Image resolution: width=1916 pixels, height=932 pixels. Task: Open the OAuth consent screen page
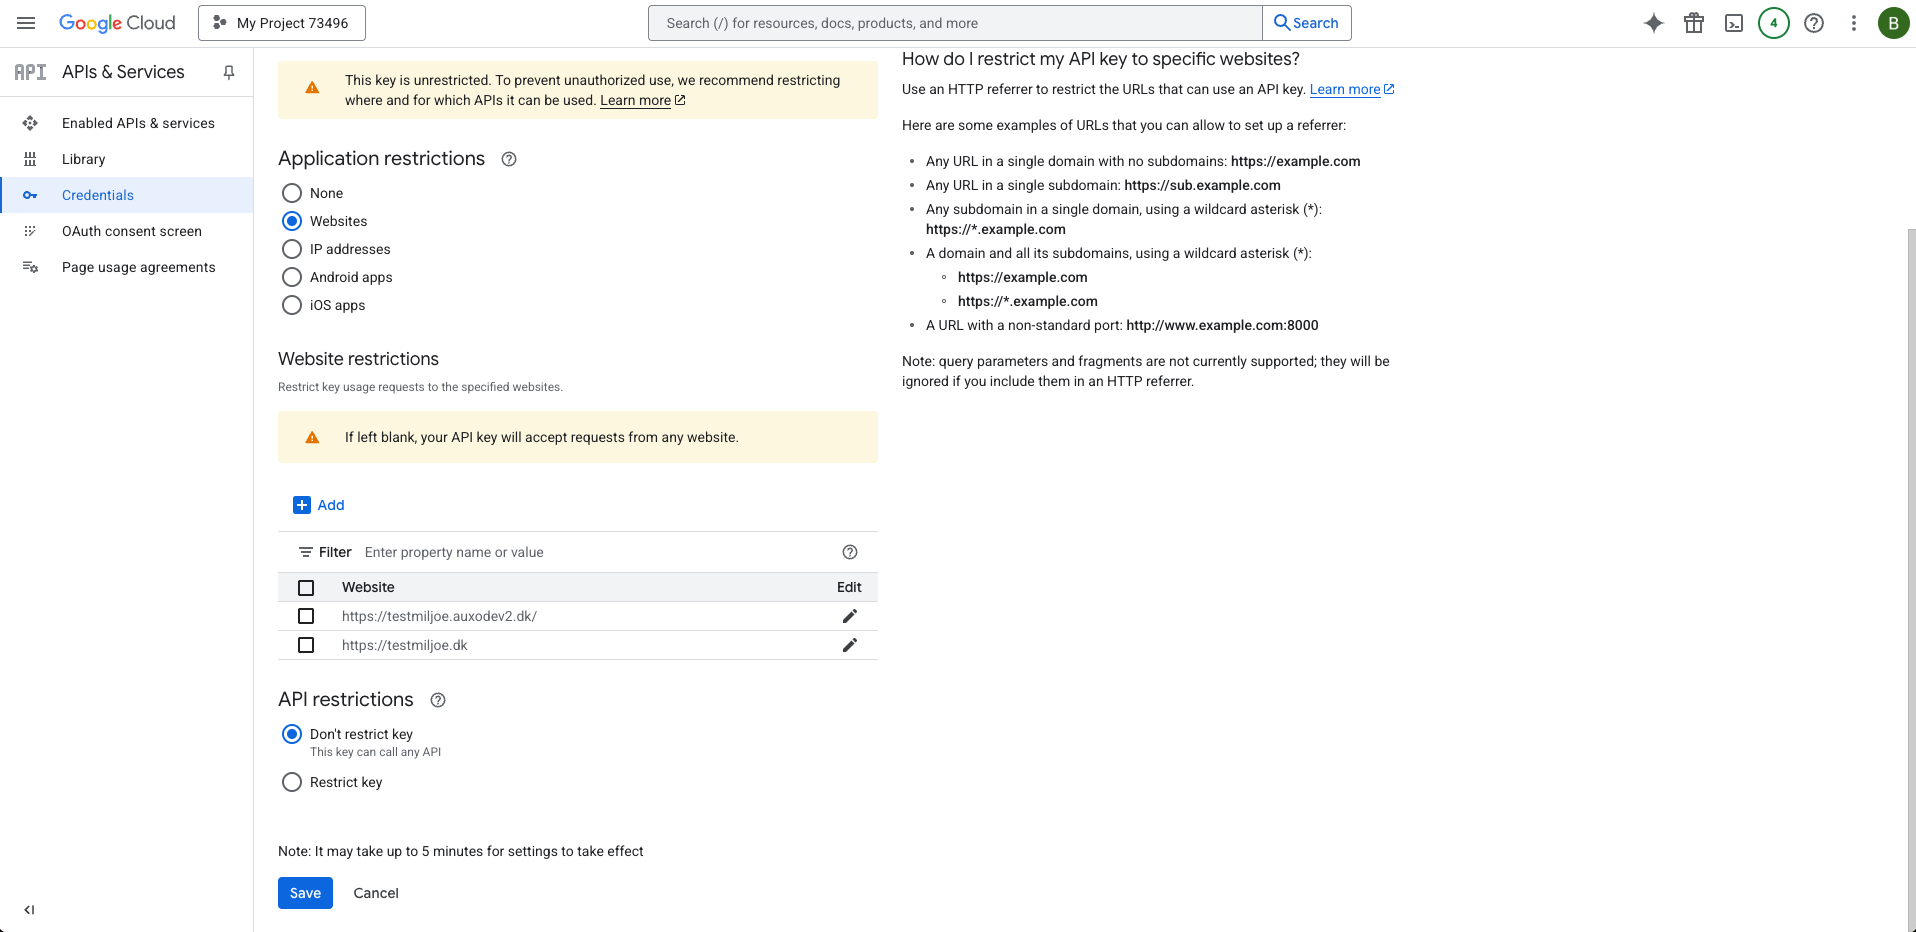pyautogui.click(x=132, y=231)
